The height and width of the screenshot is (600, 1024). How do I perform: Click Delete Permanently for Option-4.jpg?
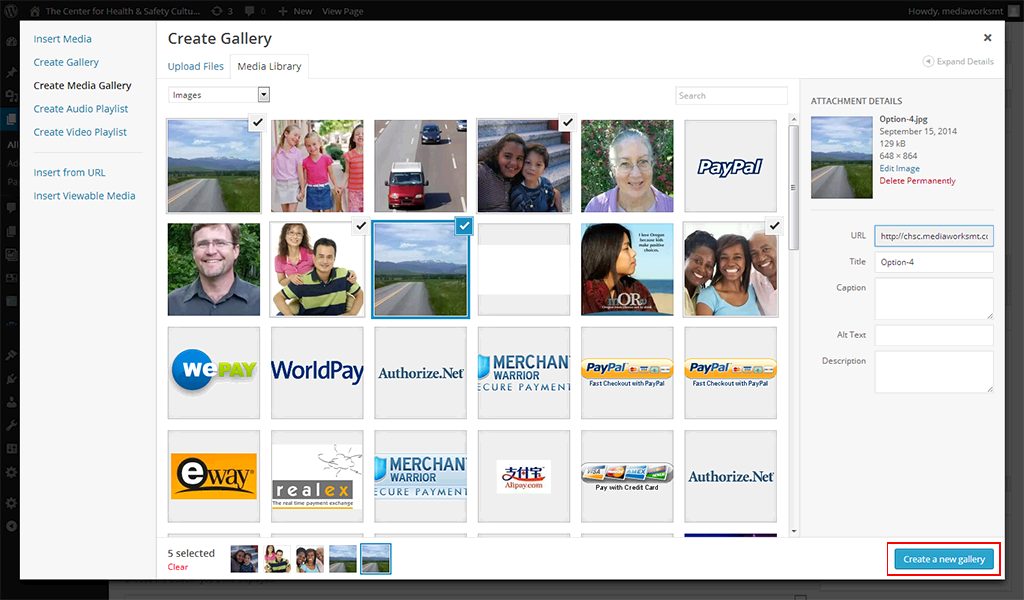coord(917,180)
